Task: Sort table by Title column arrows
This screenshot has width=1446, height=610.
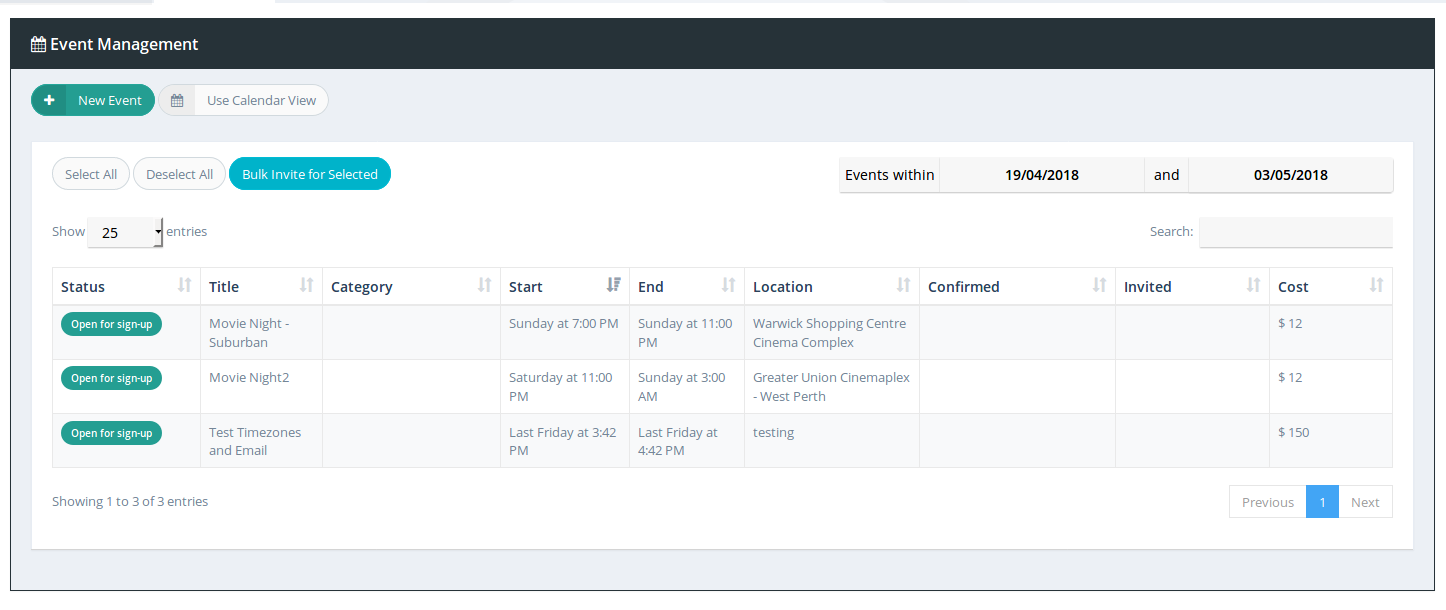Action: (x=306, y=286)
